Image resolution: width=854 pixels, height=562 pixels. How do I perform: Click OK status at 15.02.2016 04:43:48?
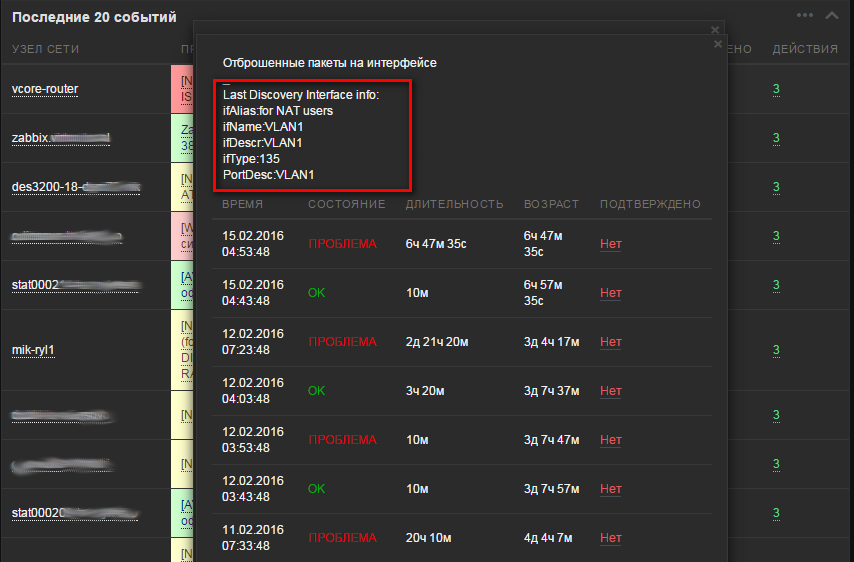(316, 293)
